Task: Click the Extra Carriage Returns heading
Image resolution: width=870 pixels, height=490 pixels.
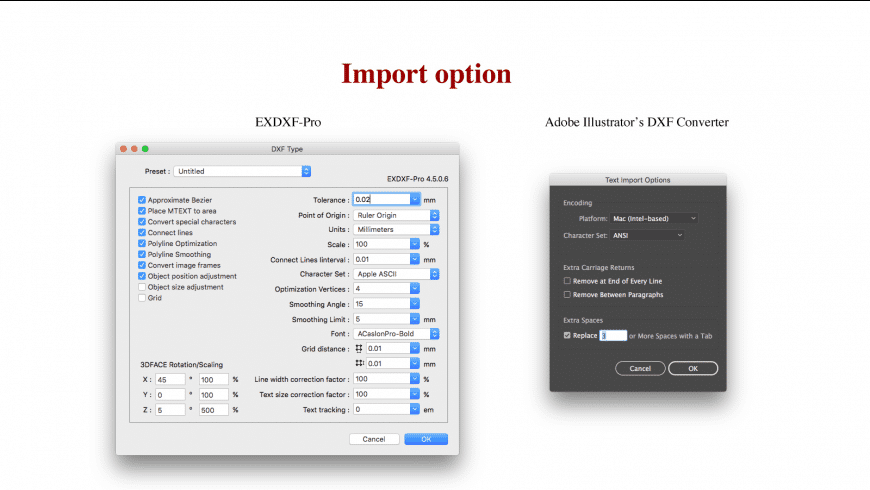Action: point(599,267)
